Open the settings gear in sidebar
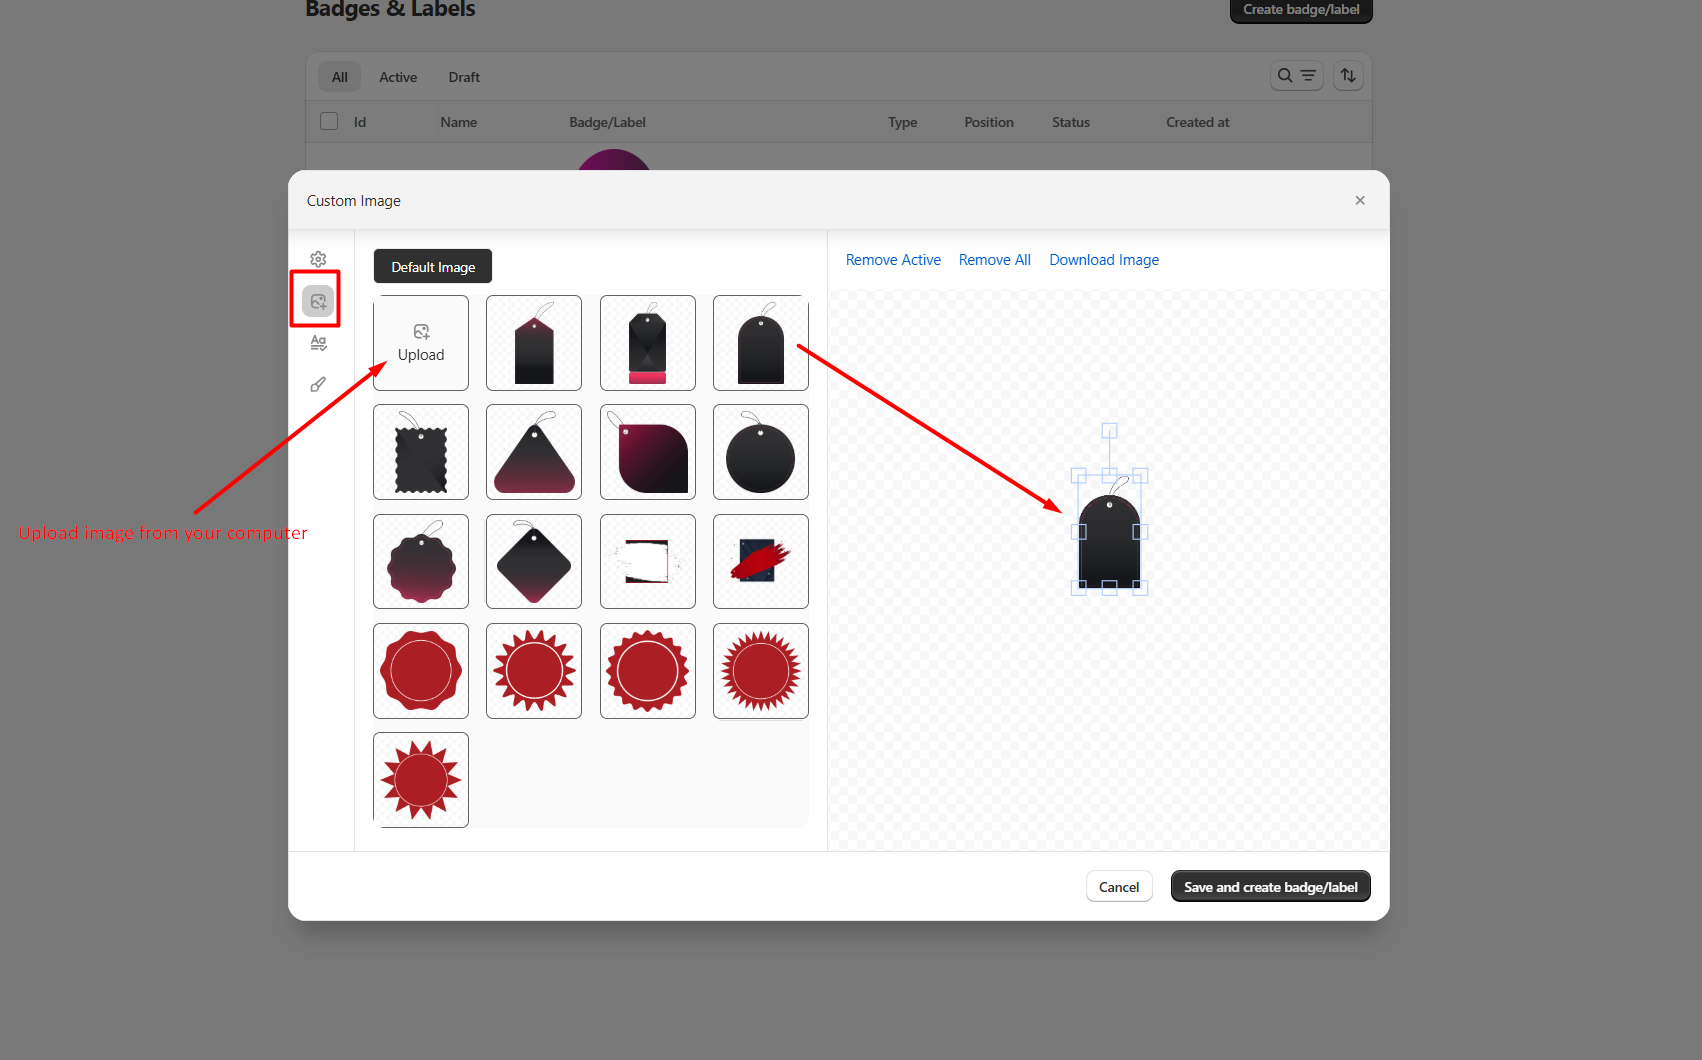 click(x=318, y=259)
